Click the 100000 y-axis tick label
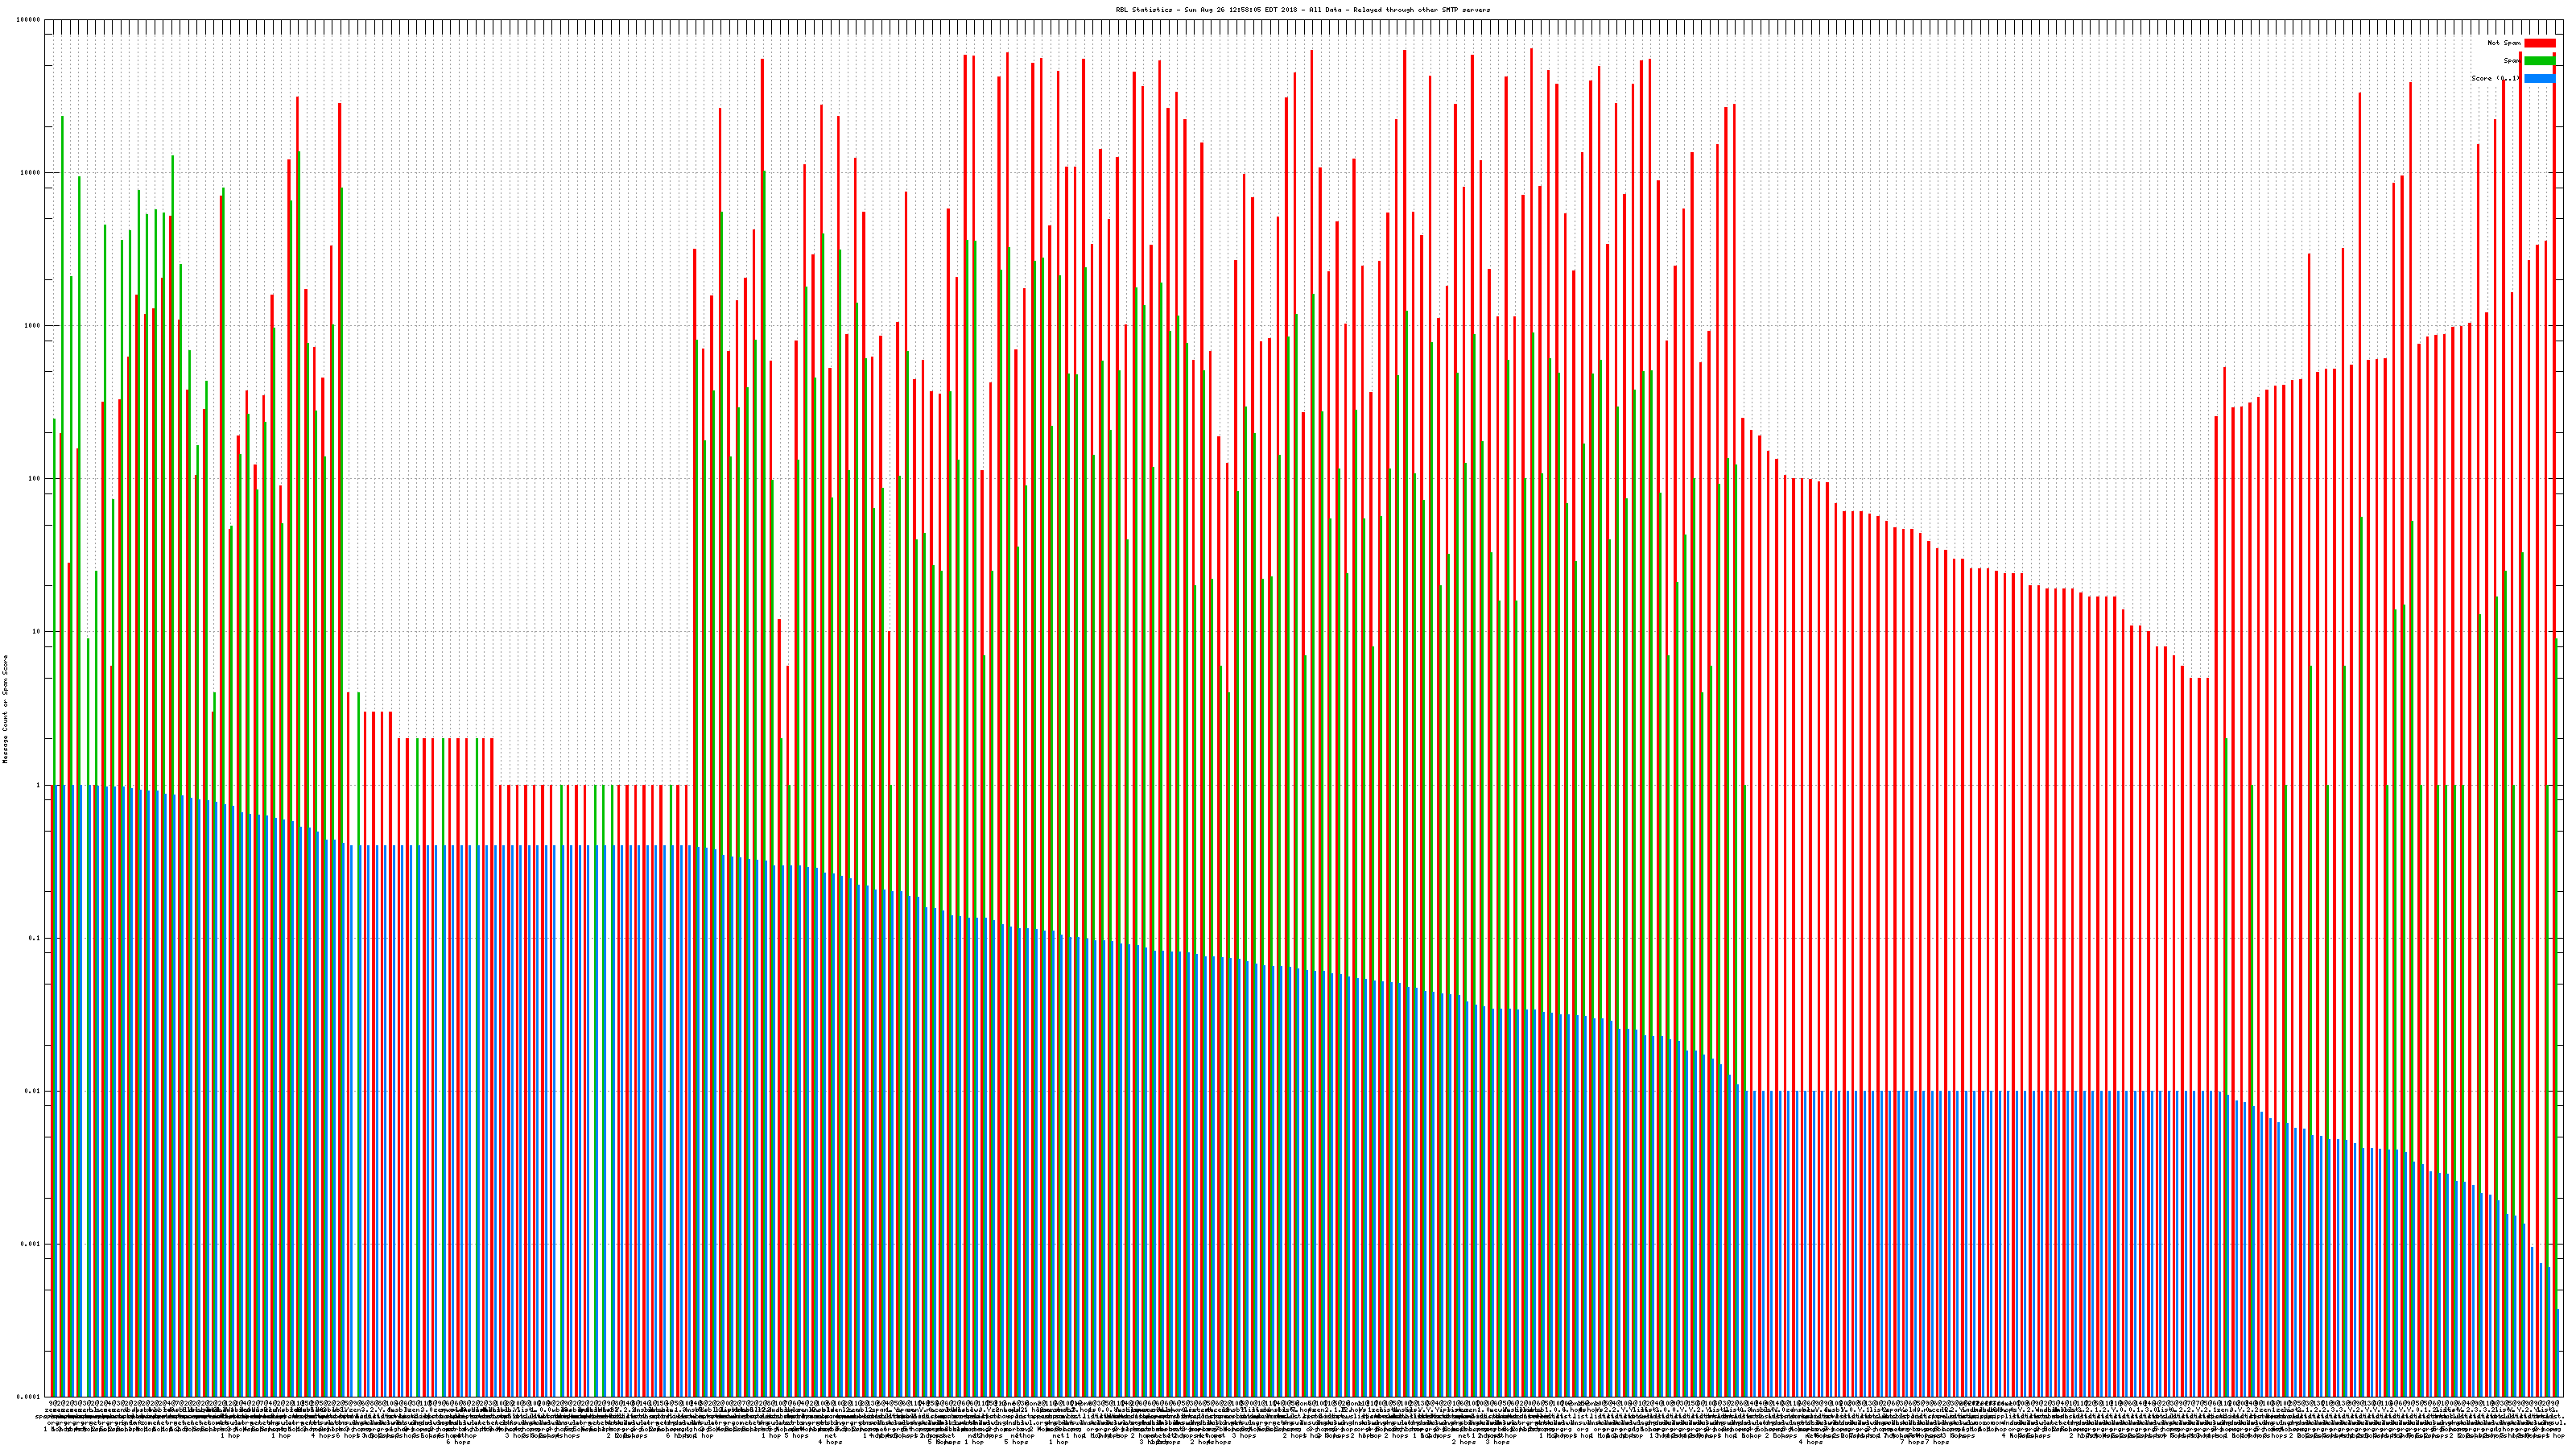2576x1449 pixels. (x=29, y=20)
